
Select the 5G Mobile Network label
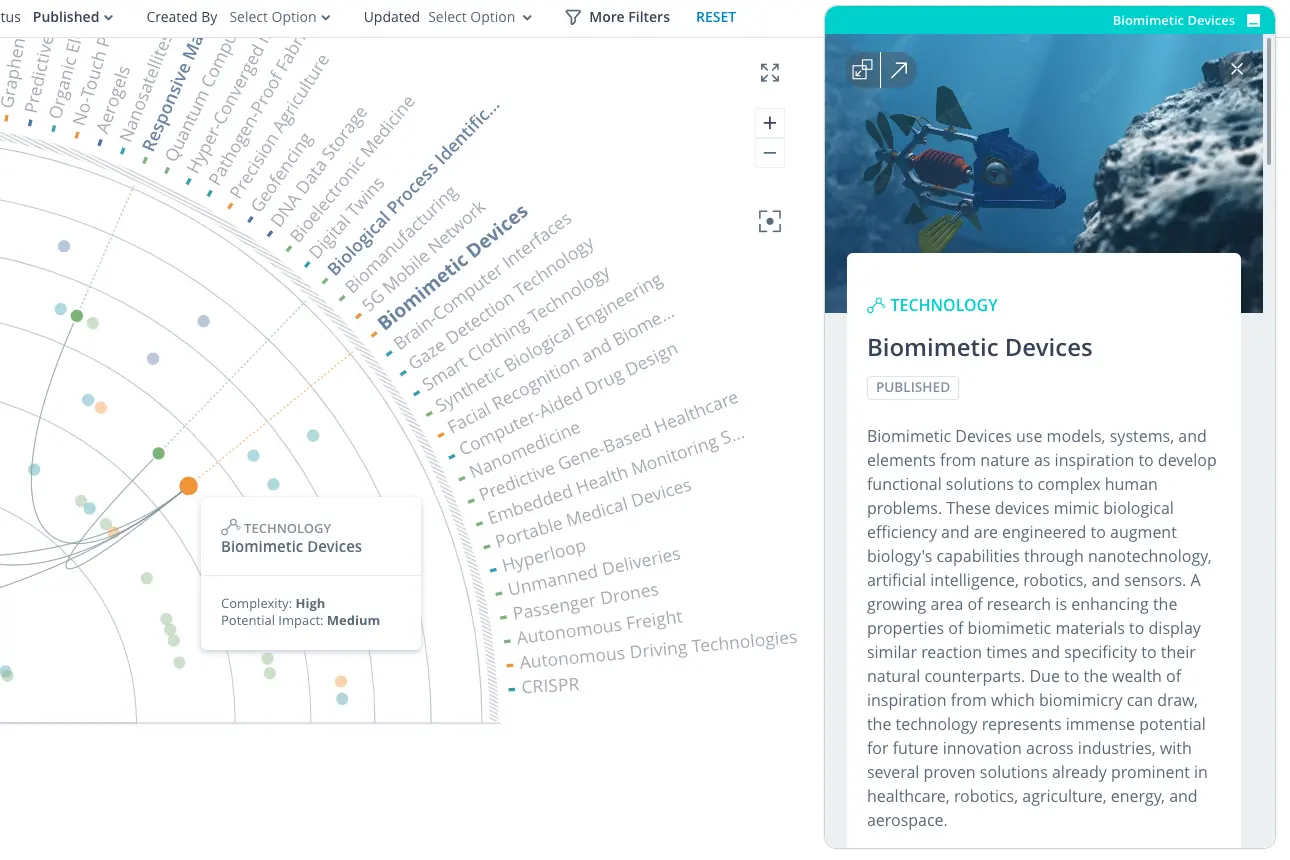click(x=422, y=257)
